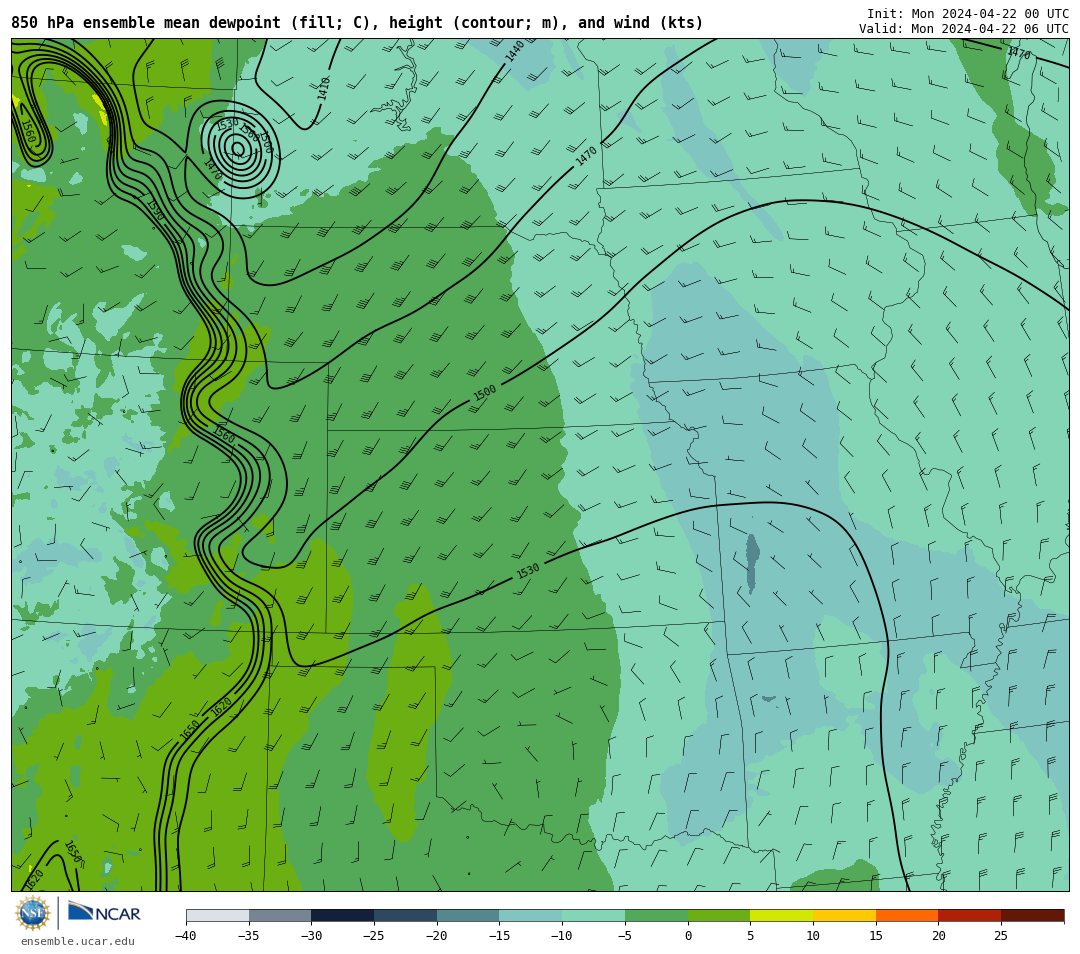Image resolution: width=1080 pixels, height=954 pixels.
Task: Pick the dark brown above-25 color segment
Action: tap(1032, 915)
